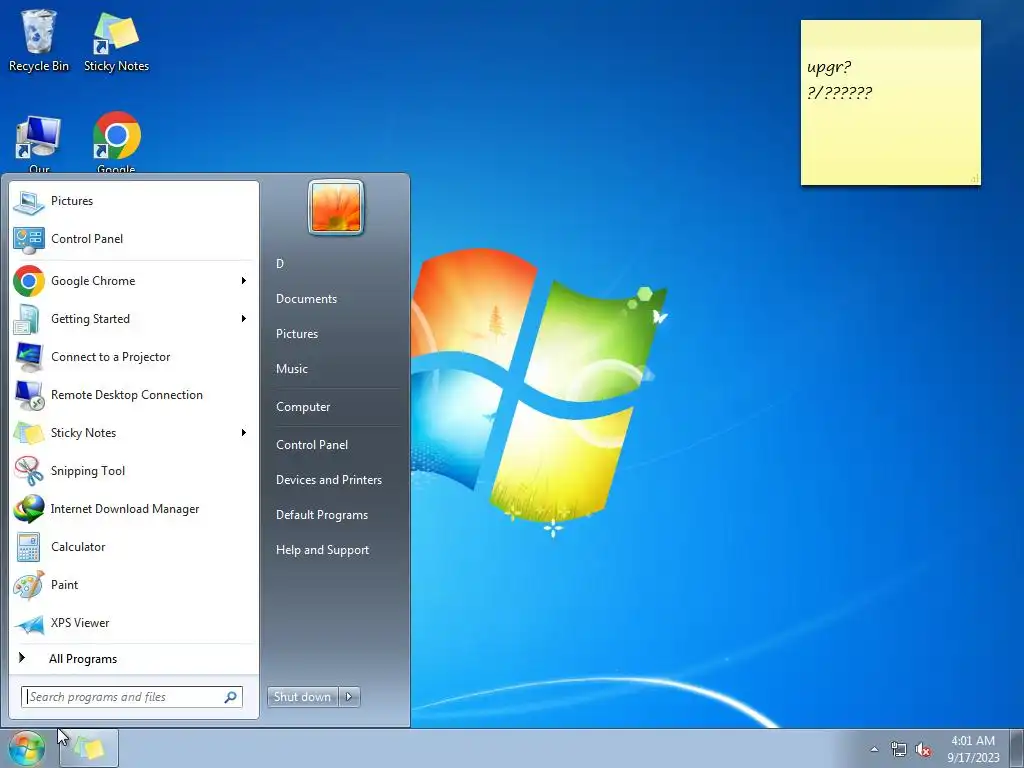This screenshot has height=768, width=1024.
Task: Click the user account picture
Action: coord(336,208)
